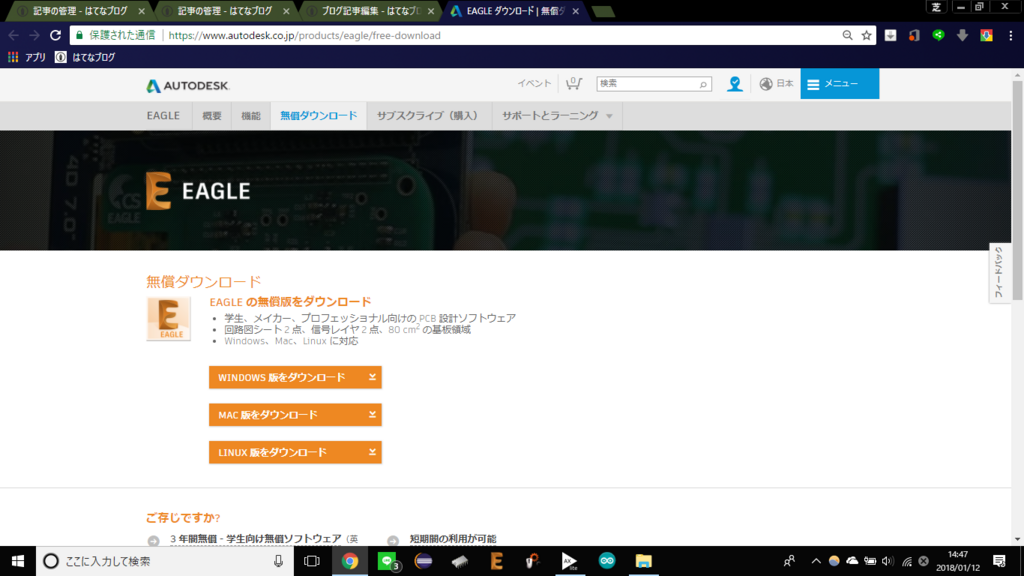
Task: Click the user account sign-in icon
Action: [735, 84]
